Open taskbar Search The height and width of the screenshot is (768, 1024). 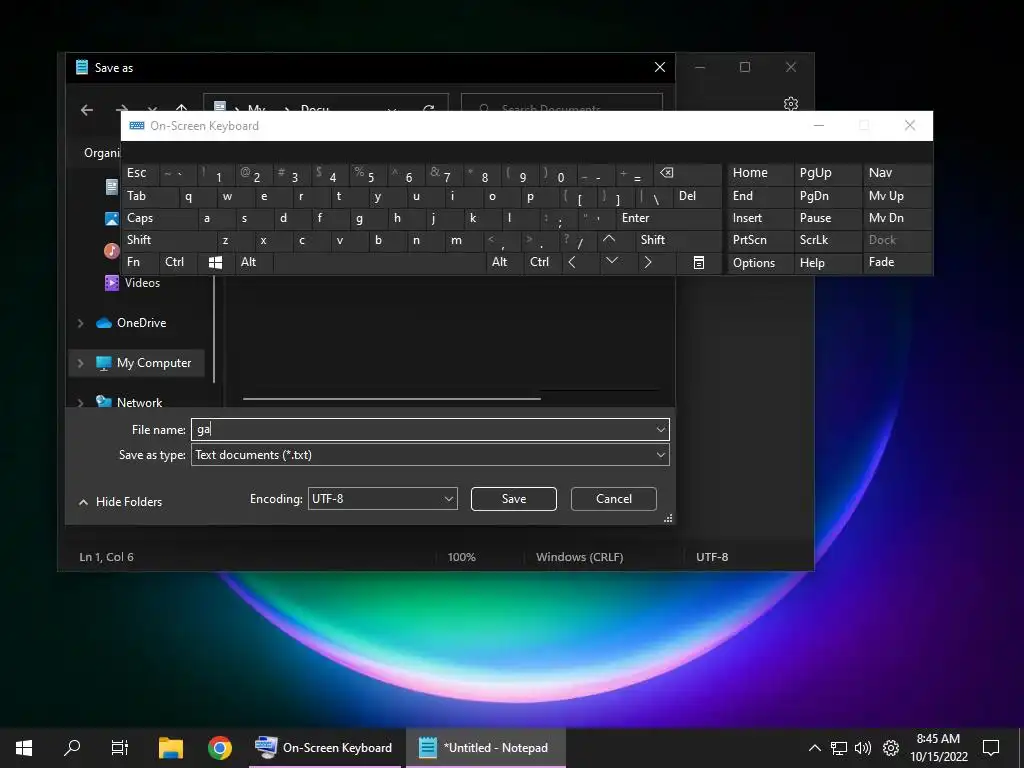pyautogui.click(x=72, y=748)
